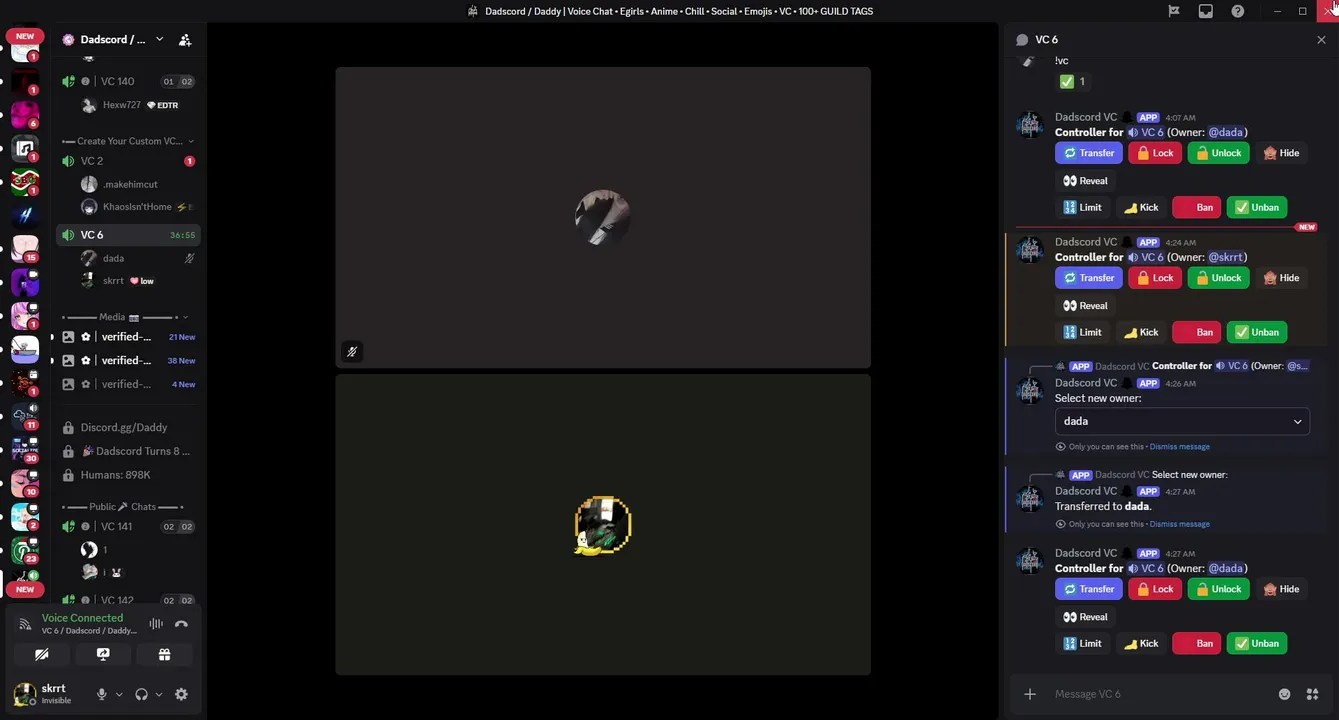The width and height of the screenshot is (1339, 720).
Task: Click Dadscord VC bot avatar on 4:07 AM message
Action: tap(1029, 125)
